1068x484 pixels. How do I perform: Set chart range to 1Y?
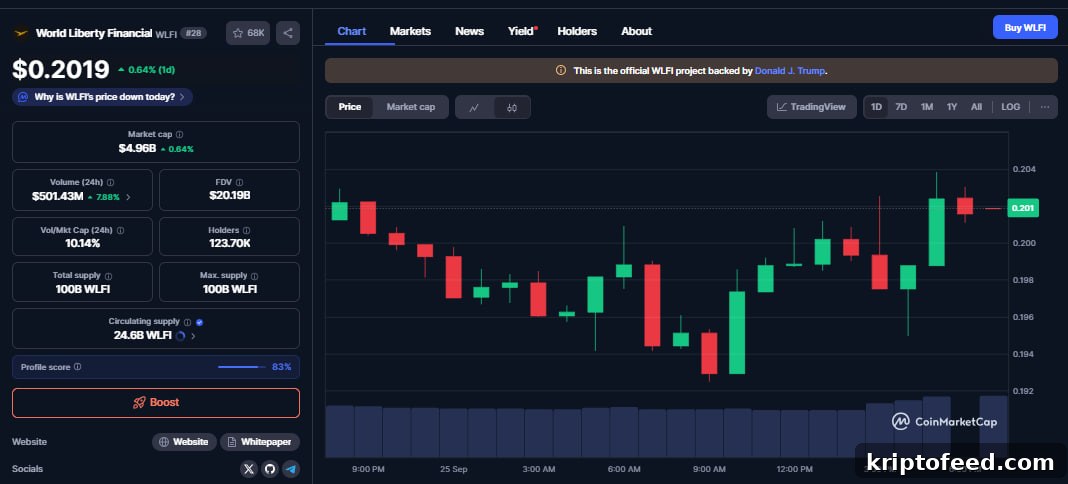click(952, 107)
